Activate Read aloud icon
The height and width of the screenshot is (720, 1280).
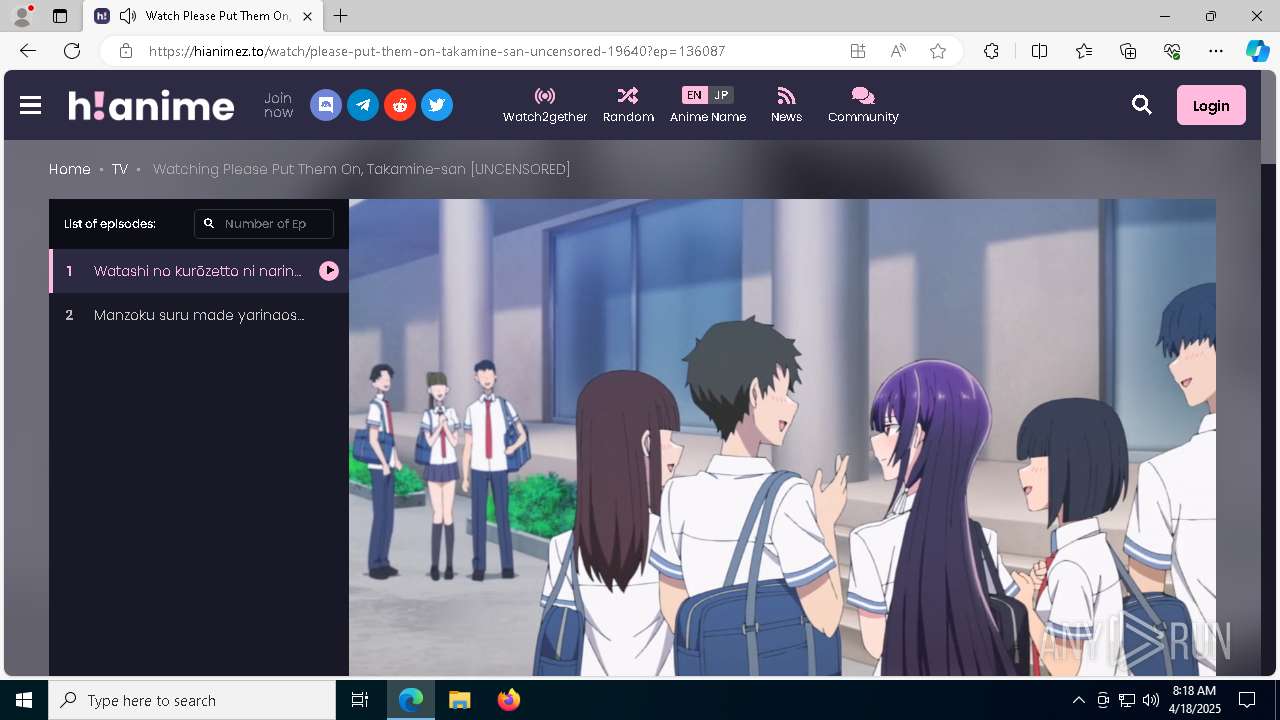point(898,51)
